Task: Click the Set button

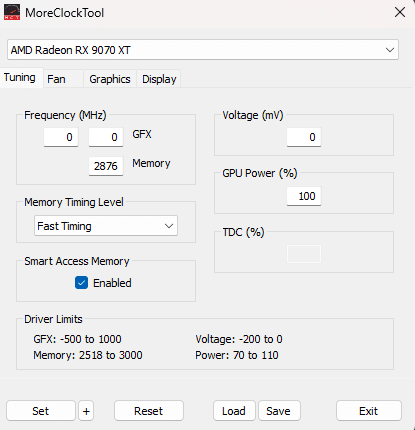Action: [x=41, y=411]
